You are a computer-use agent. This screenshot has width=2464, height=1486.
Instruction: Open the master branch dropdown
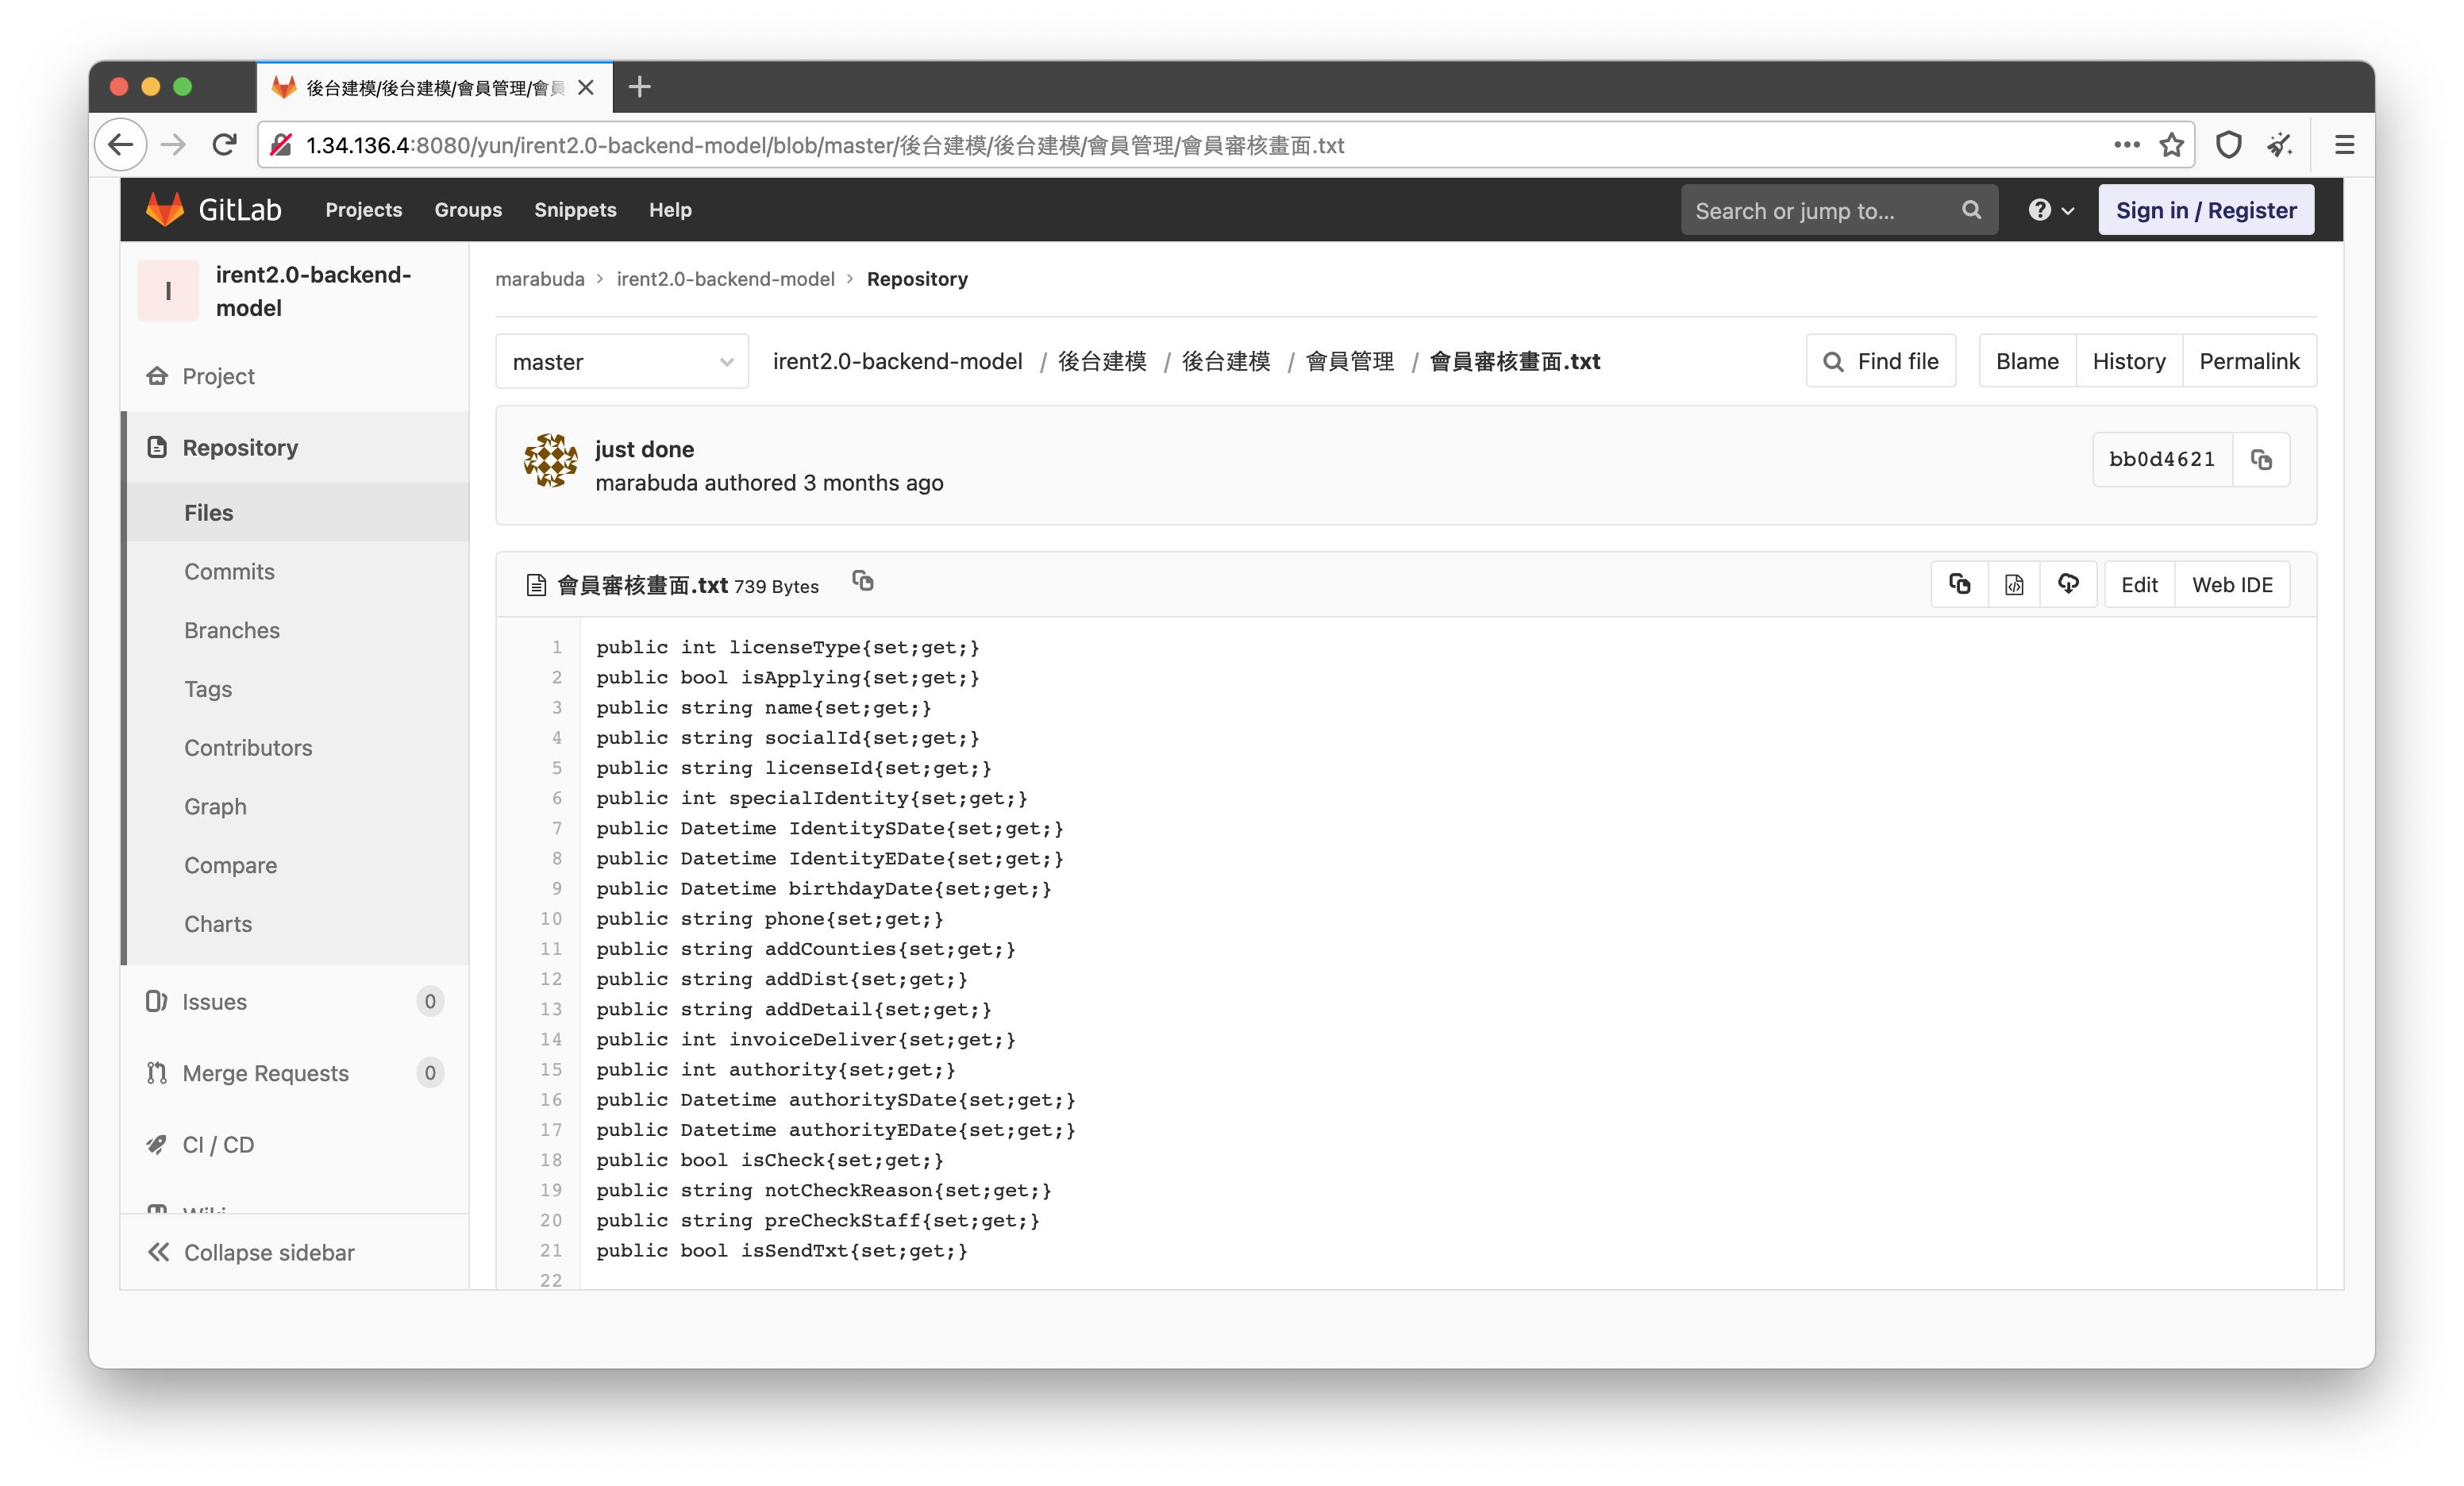click(x=622, y=362)
